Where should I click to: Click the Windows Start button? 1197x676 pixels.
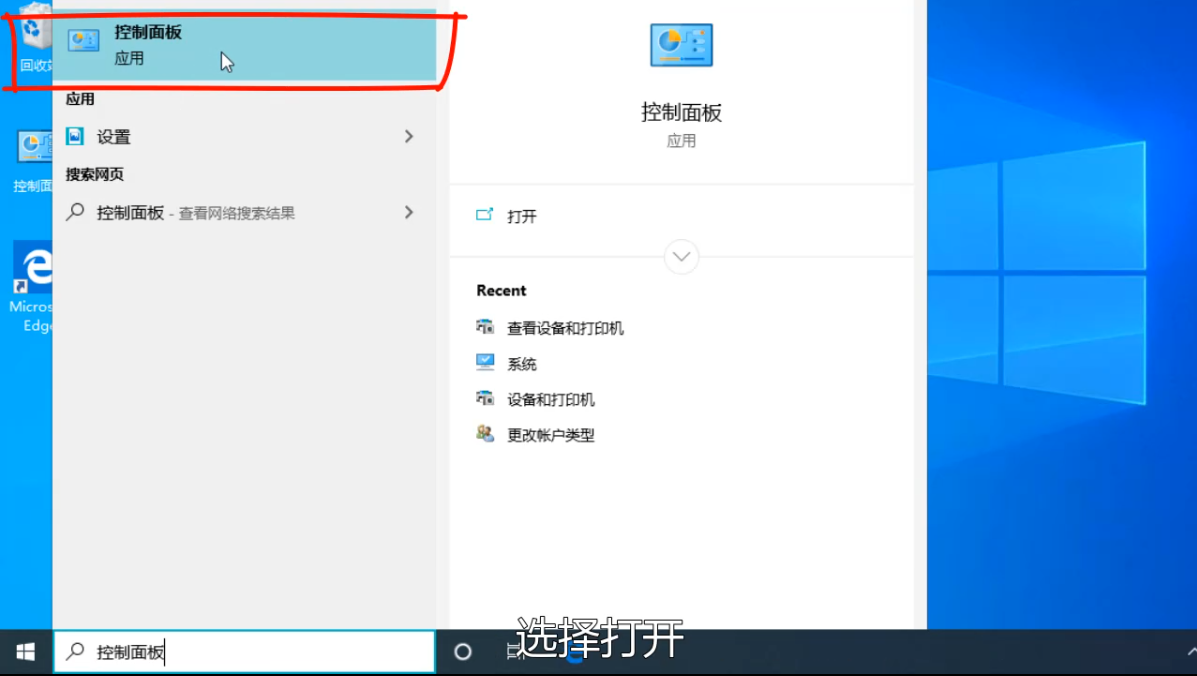click(x=25, y=652)
